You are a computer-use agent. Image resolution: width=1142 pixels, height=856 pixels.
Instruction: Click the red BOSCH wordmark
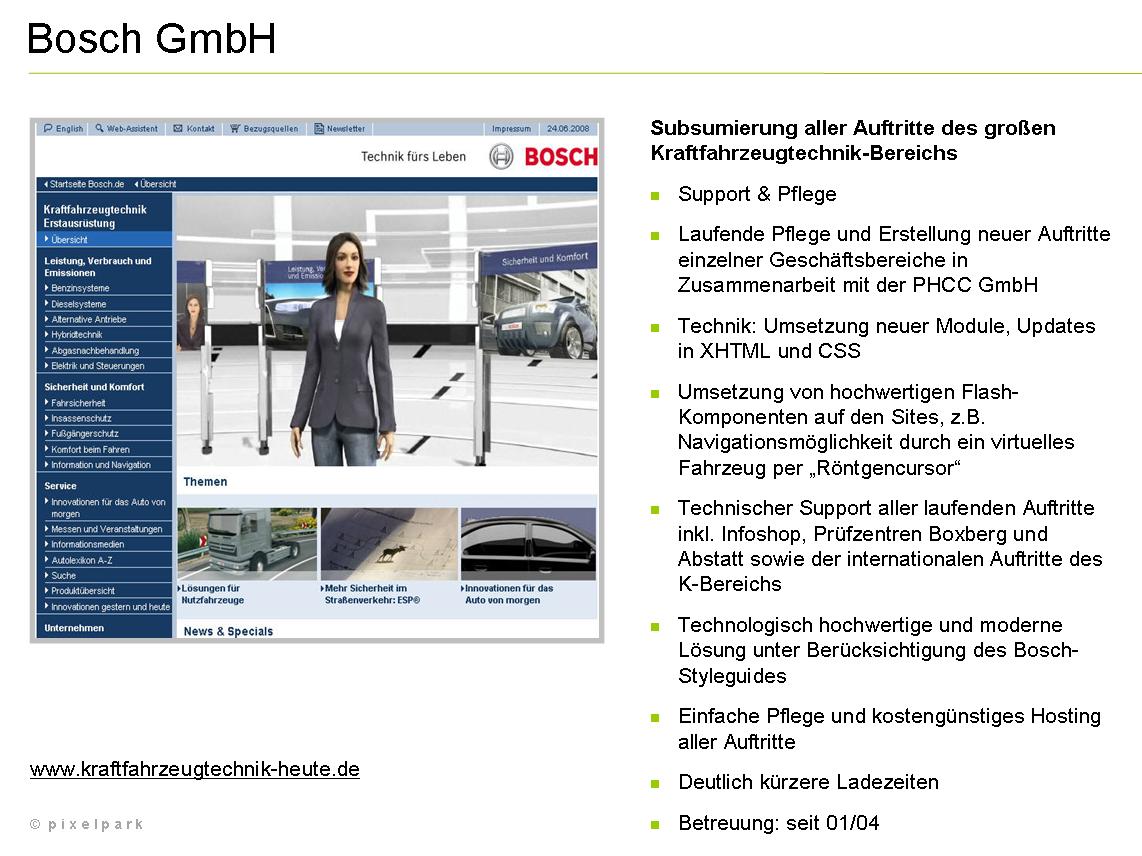coord(561,157)
